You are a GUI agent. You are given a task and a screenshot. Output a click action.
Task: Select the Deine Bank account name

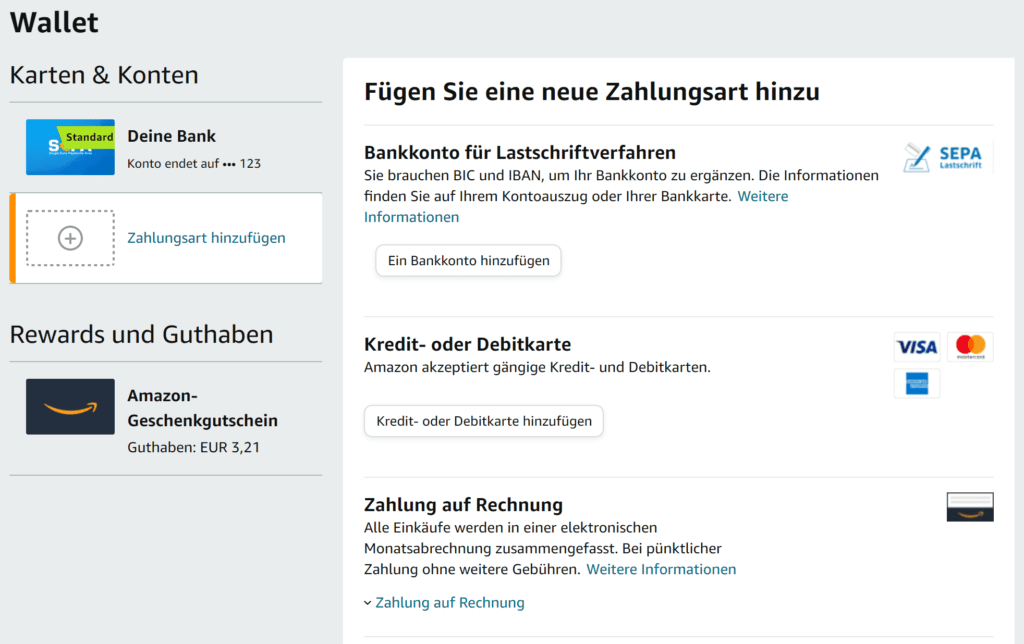tap(171, 136)
